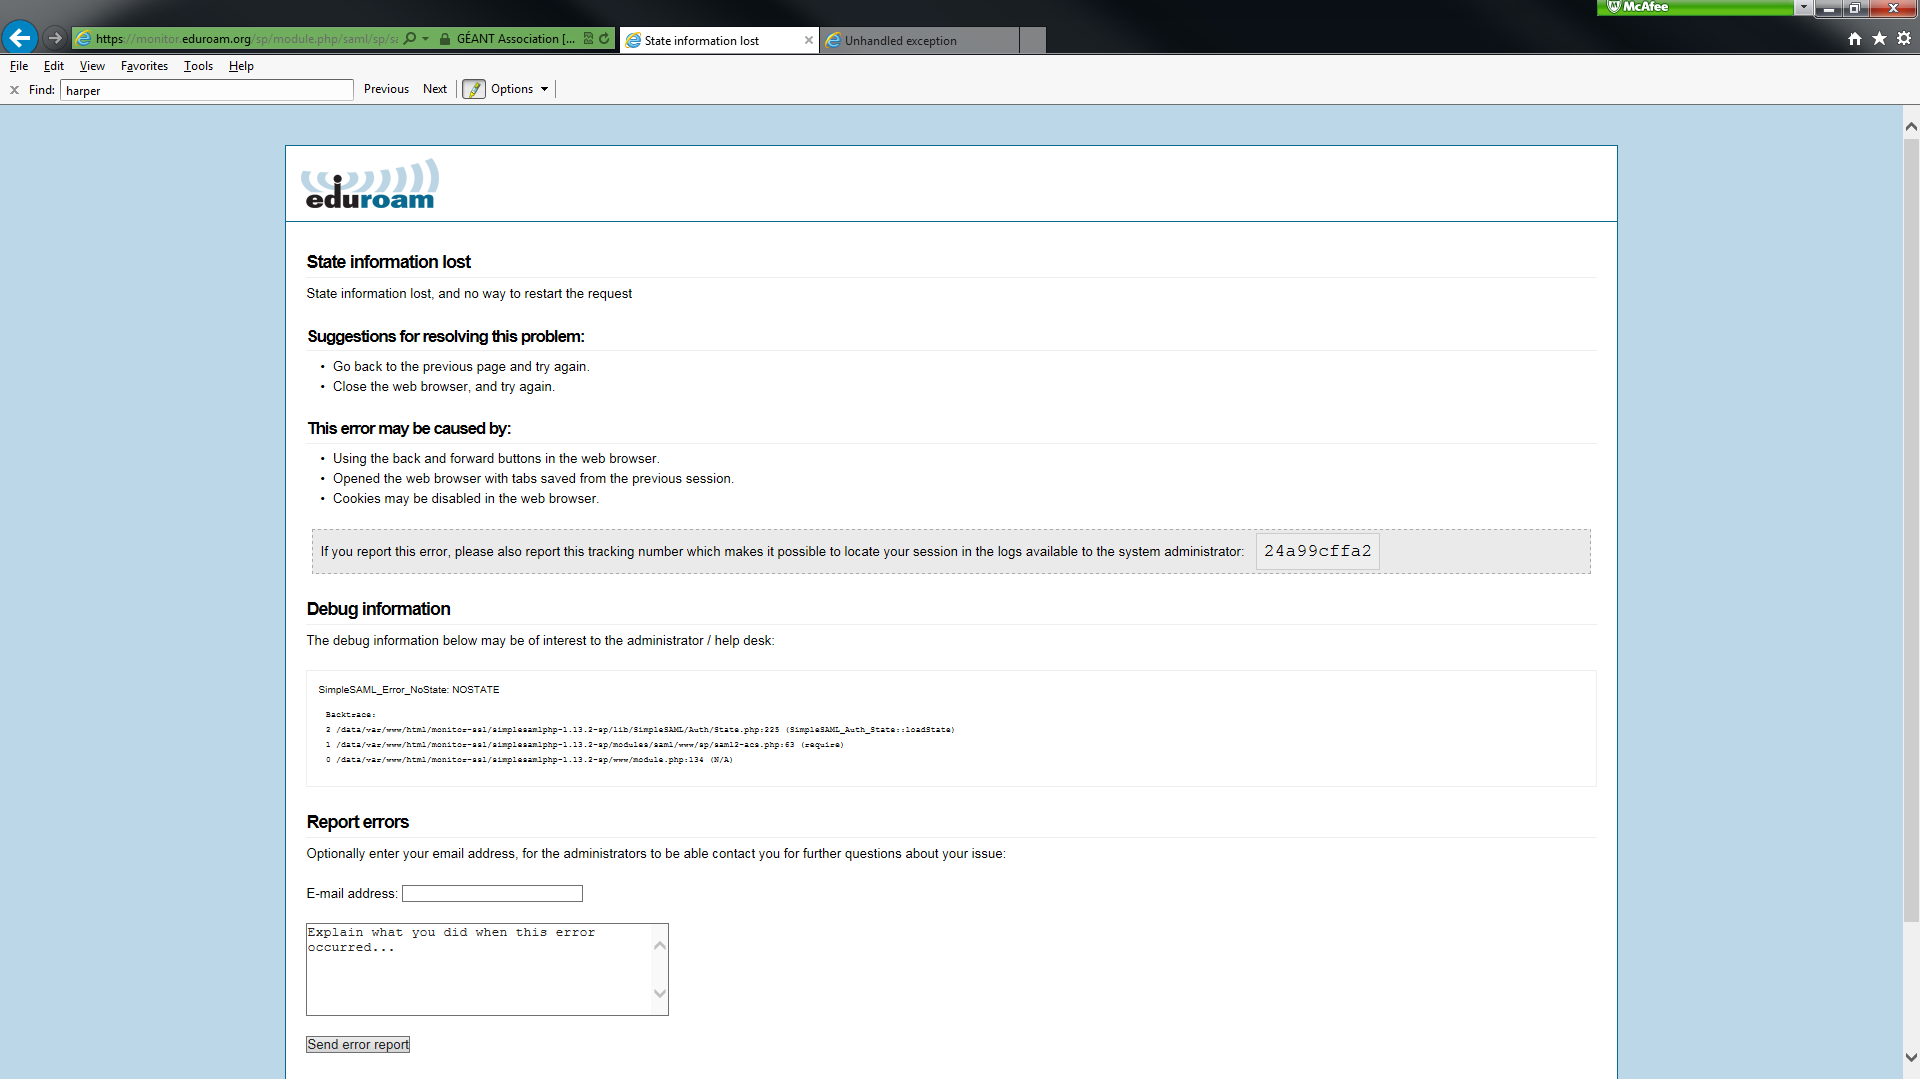Viewport: 1920px width, 1080px height.
Task: Click the forward navigation arrow
Action: pos(55,38)
